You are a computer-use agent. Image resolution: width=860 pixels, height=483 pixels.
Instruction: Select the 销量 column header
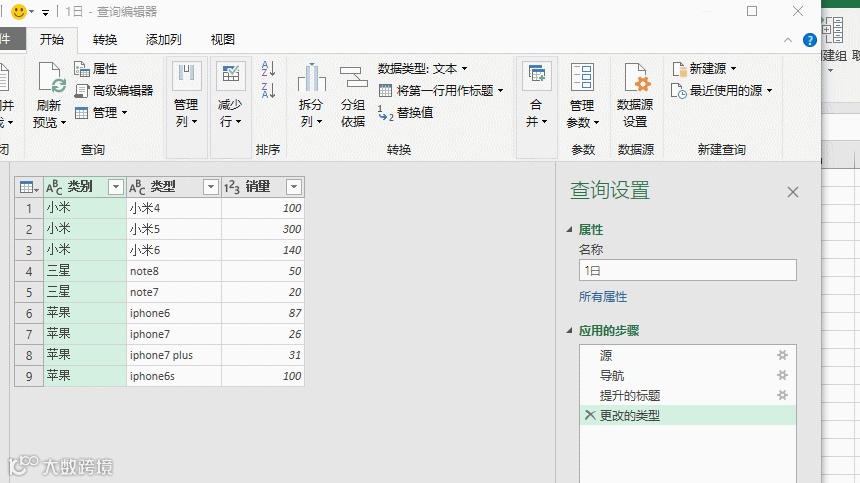[263, 187]
